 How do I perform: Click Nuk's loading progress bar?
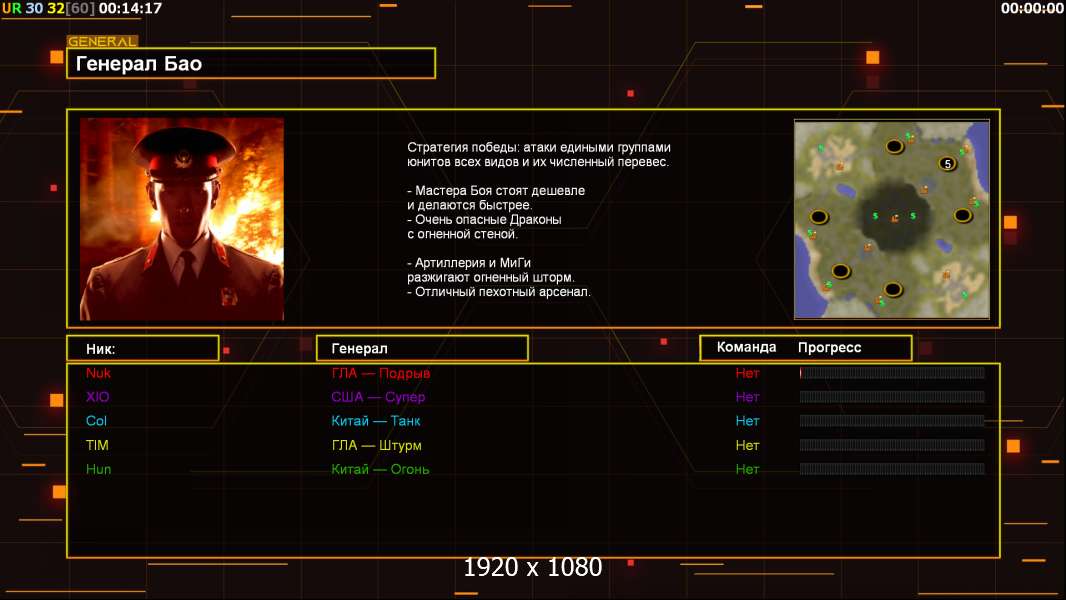point(892,372)
